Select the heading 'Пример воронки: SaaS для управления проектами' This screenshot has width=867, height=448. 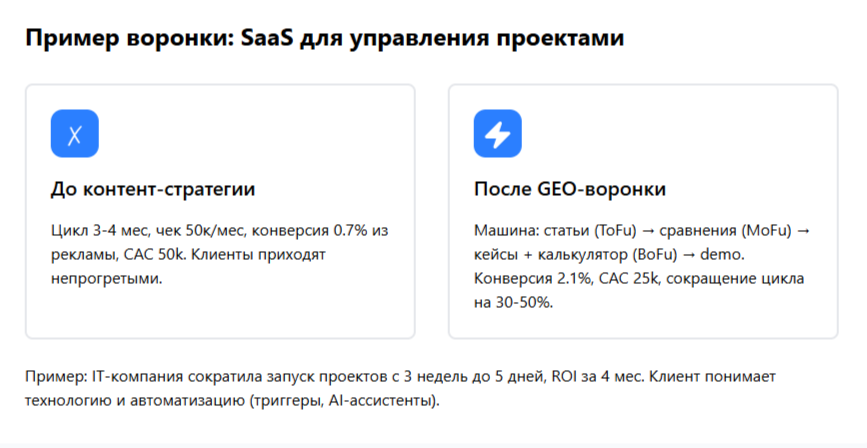[x=325, y=38]
